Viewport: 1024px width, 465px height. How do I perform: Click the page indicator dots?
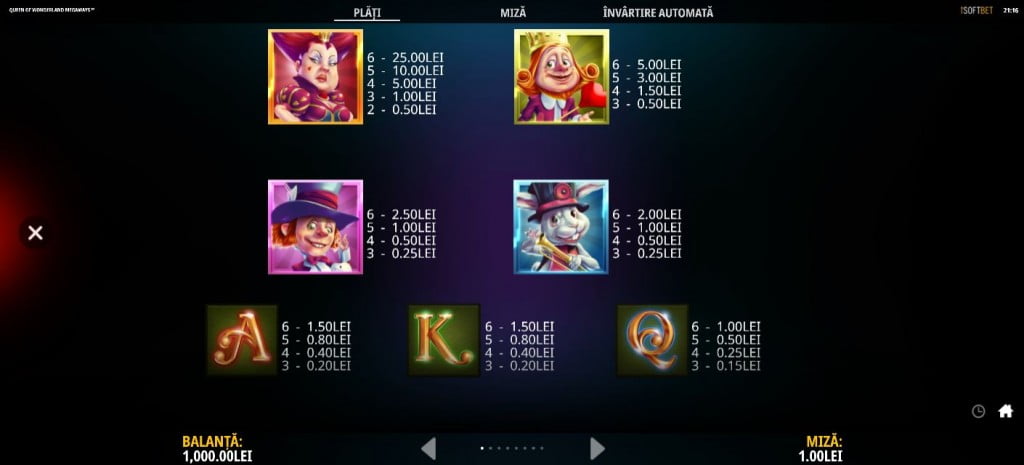[x=512, y=449]
